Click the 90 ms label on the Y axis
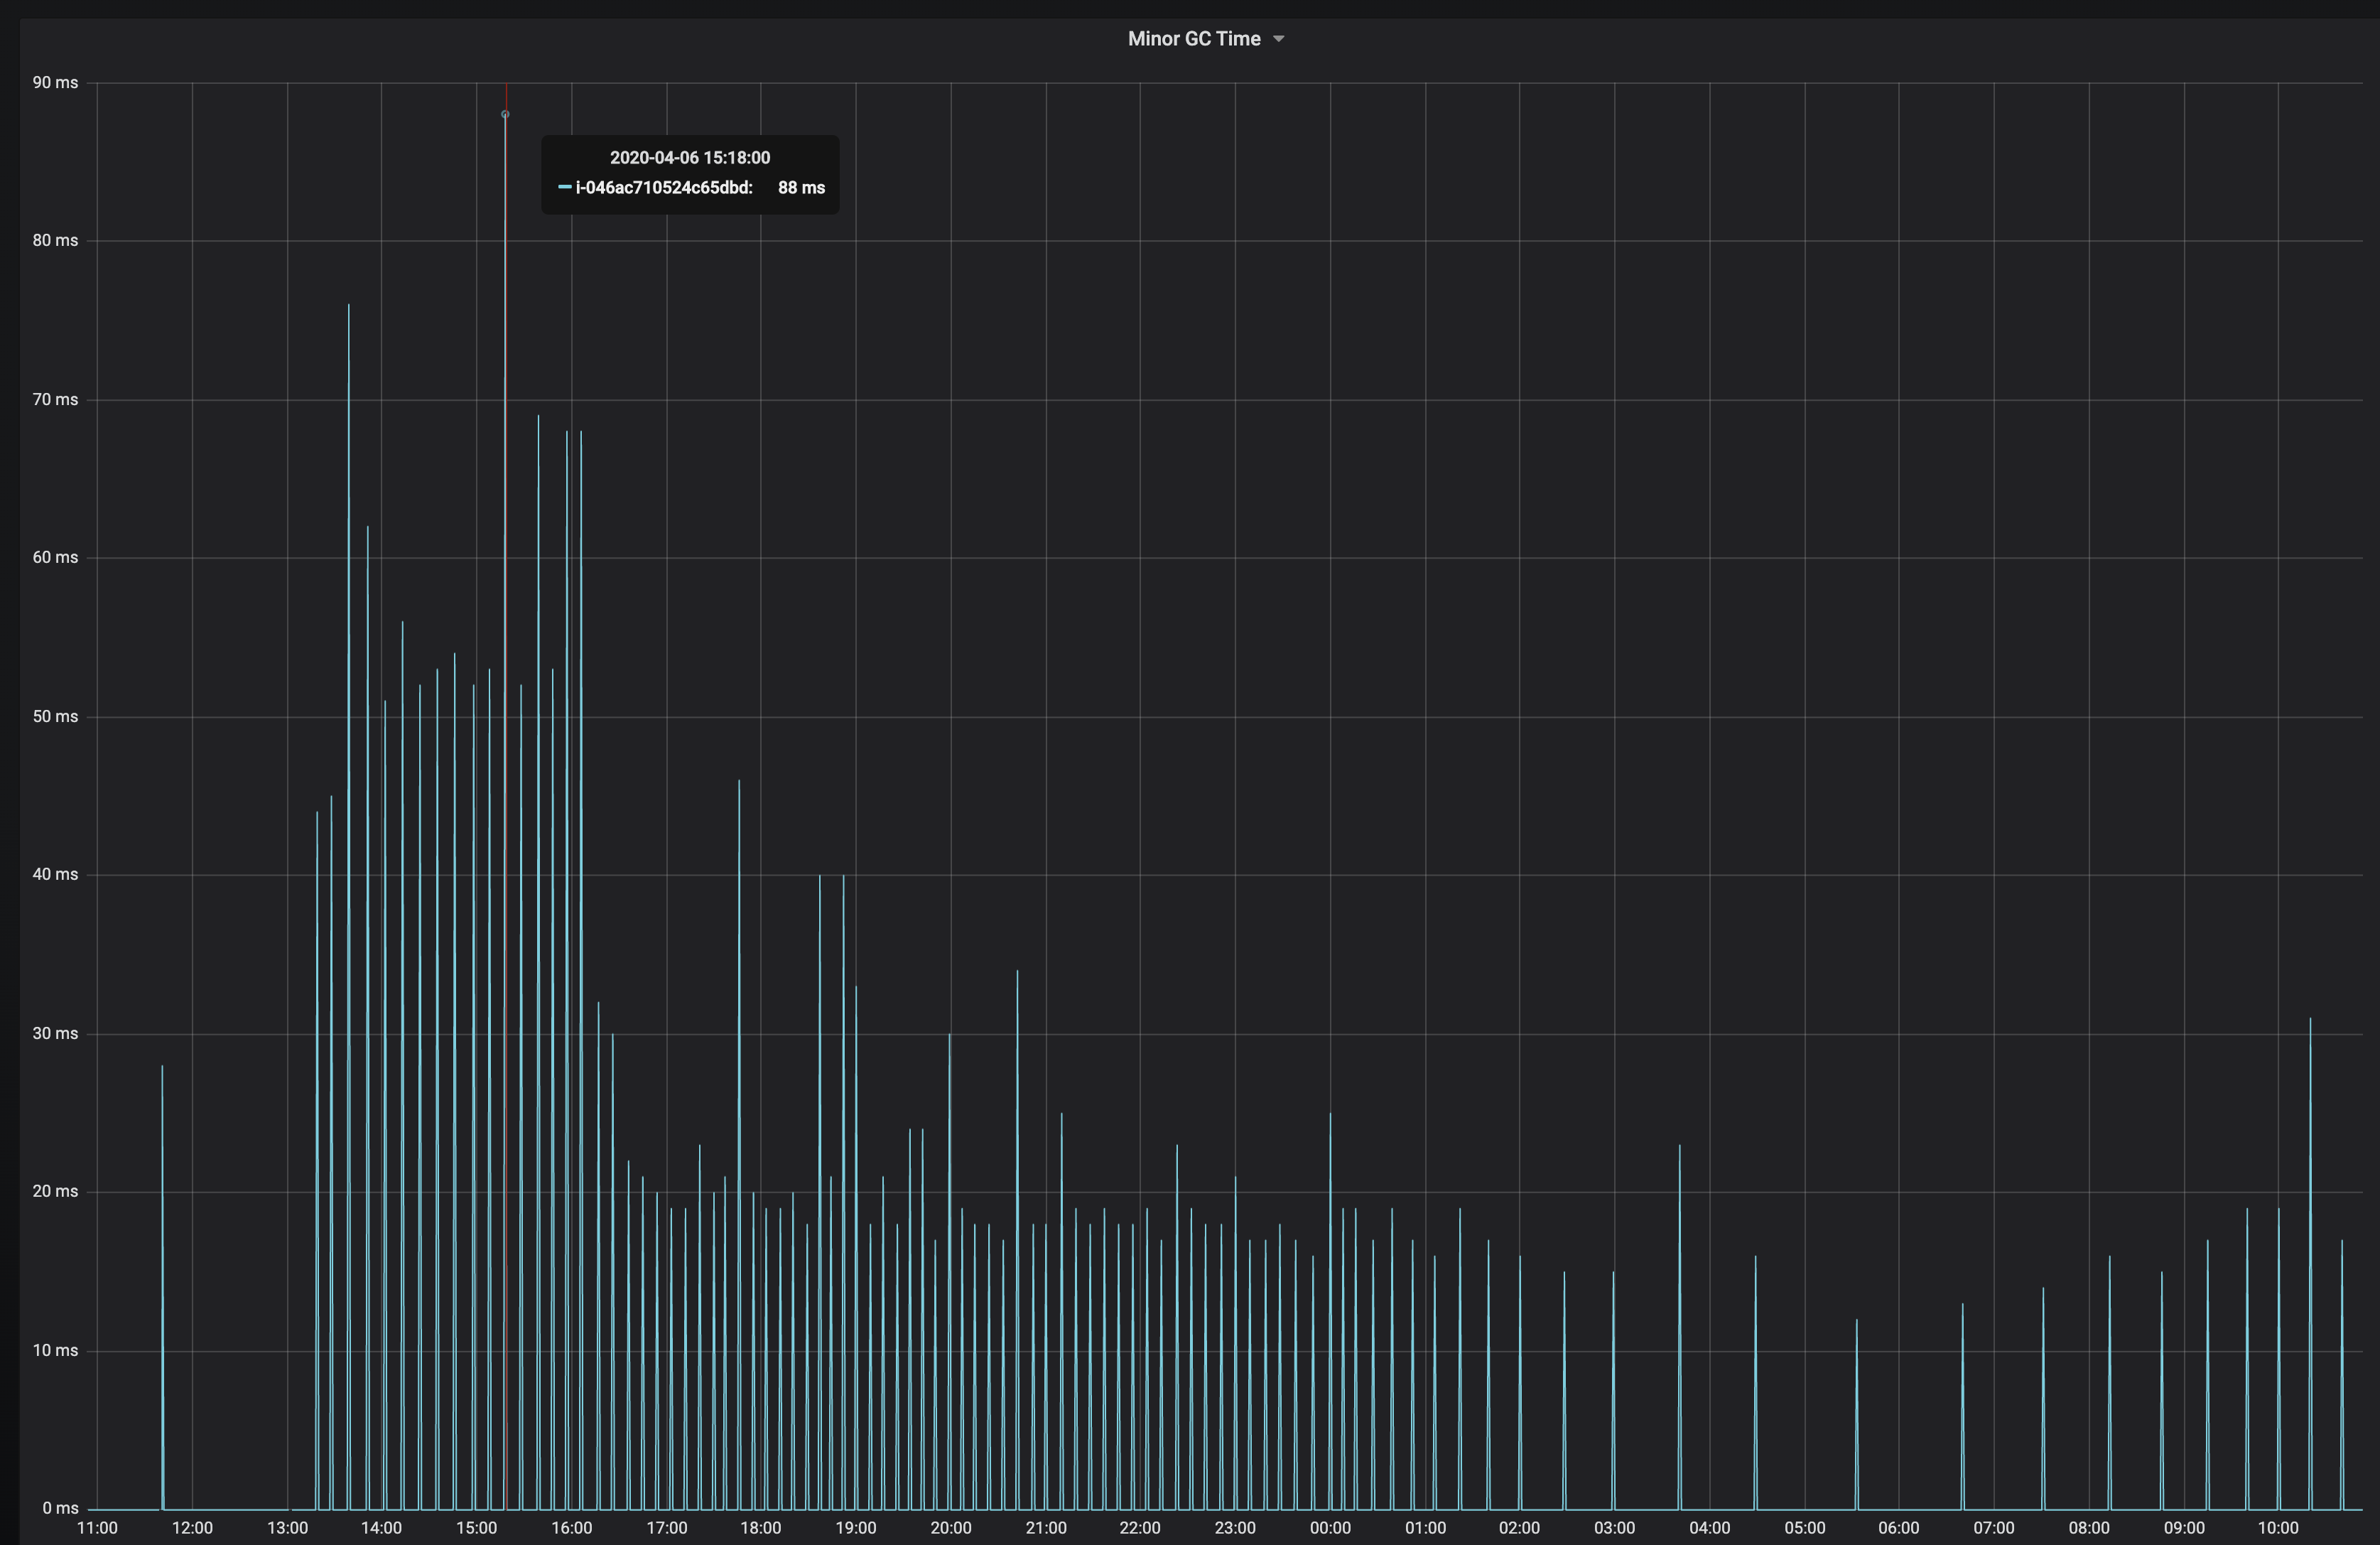2380x1545 pixels. click(x=55, y=83)
